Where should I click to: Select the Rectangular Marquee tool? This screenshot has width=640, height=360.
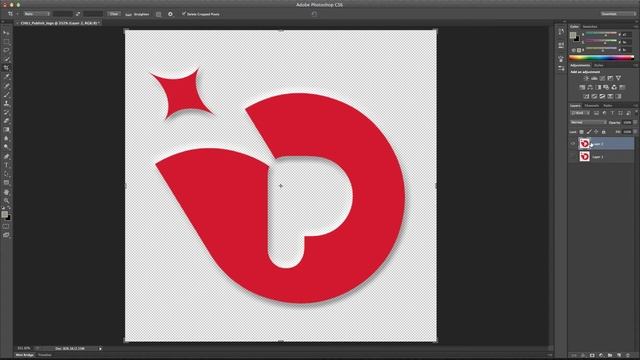coord(6,42)
